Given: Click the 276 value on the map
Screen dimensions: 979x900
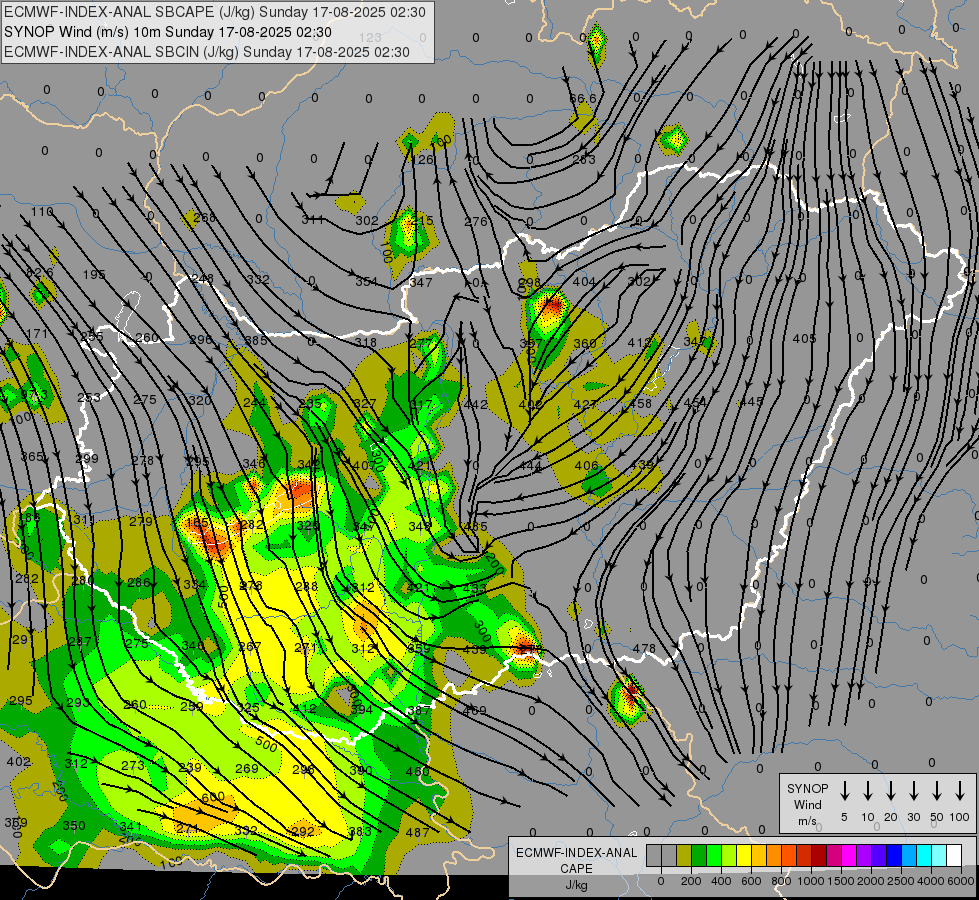Looking at the screenshot, I should [476, 221].
